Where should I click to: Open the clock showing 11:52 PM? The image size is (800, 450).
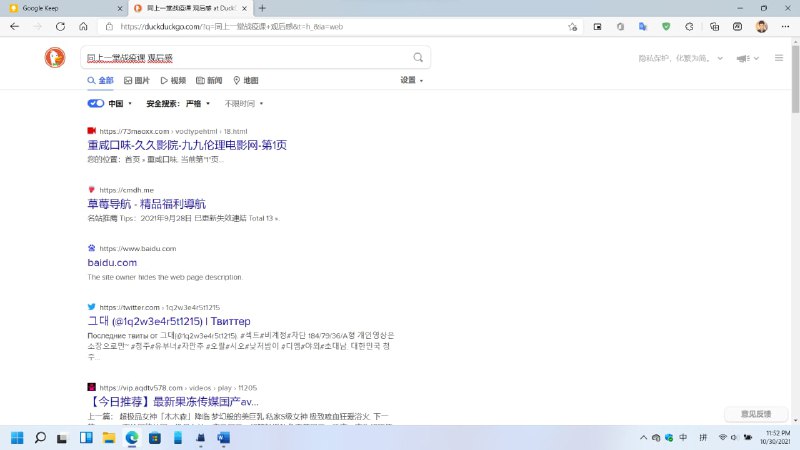pos(775,437)
